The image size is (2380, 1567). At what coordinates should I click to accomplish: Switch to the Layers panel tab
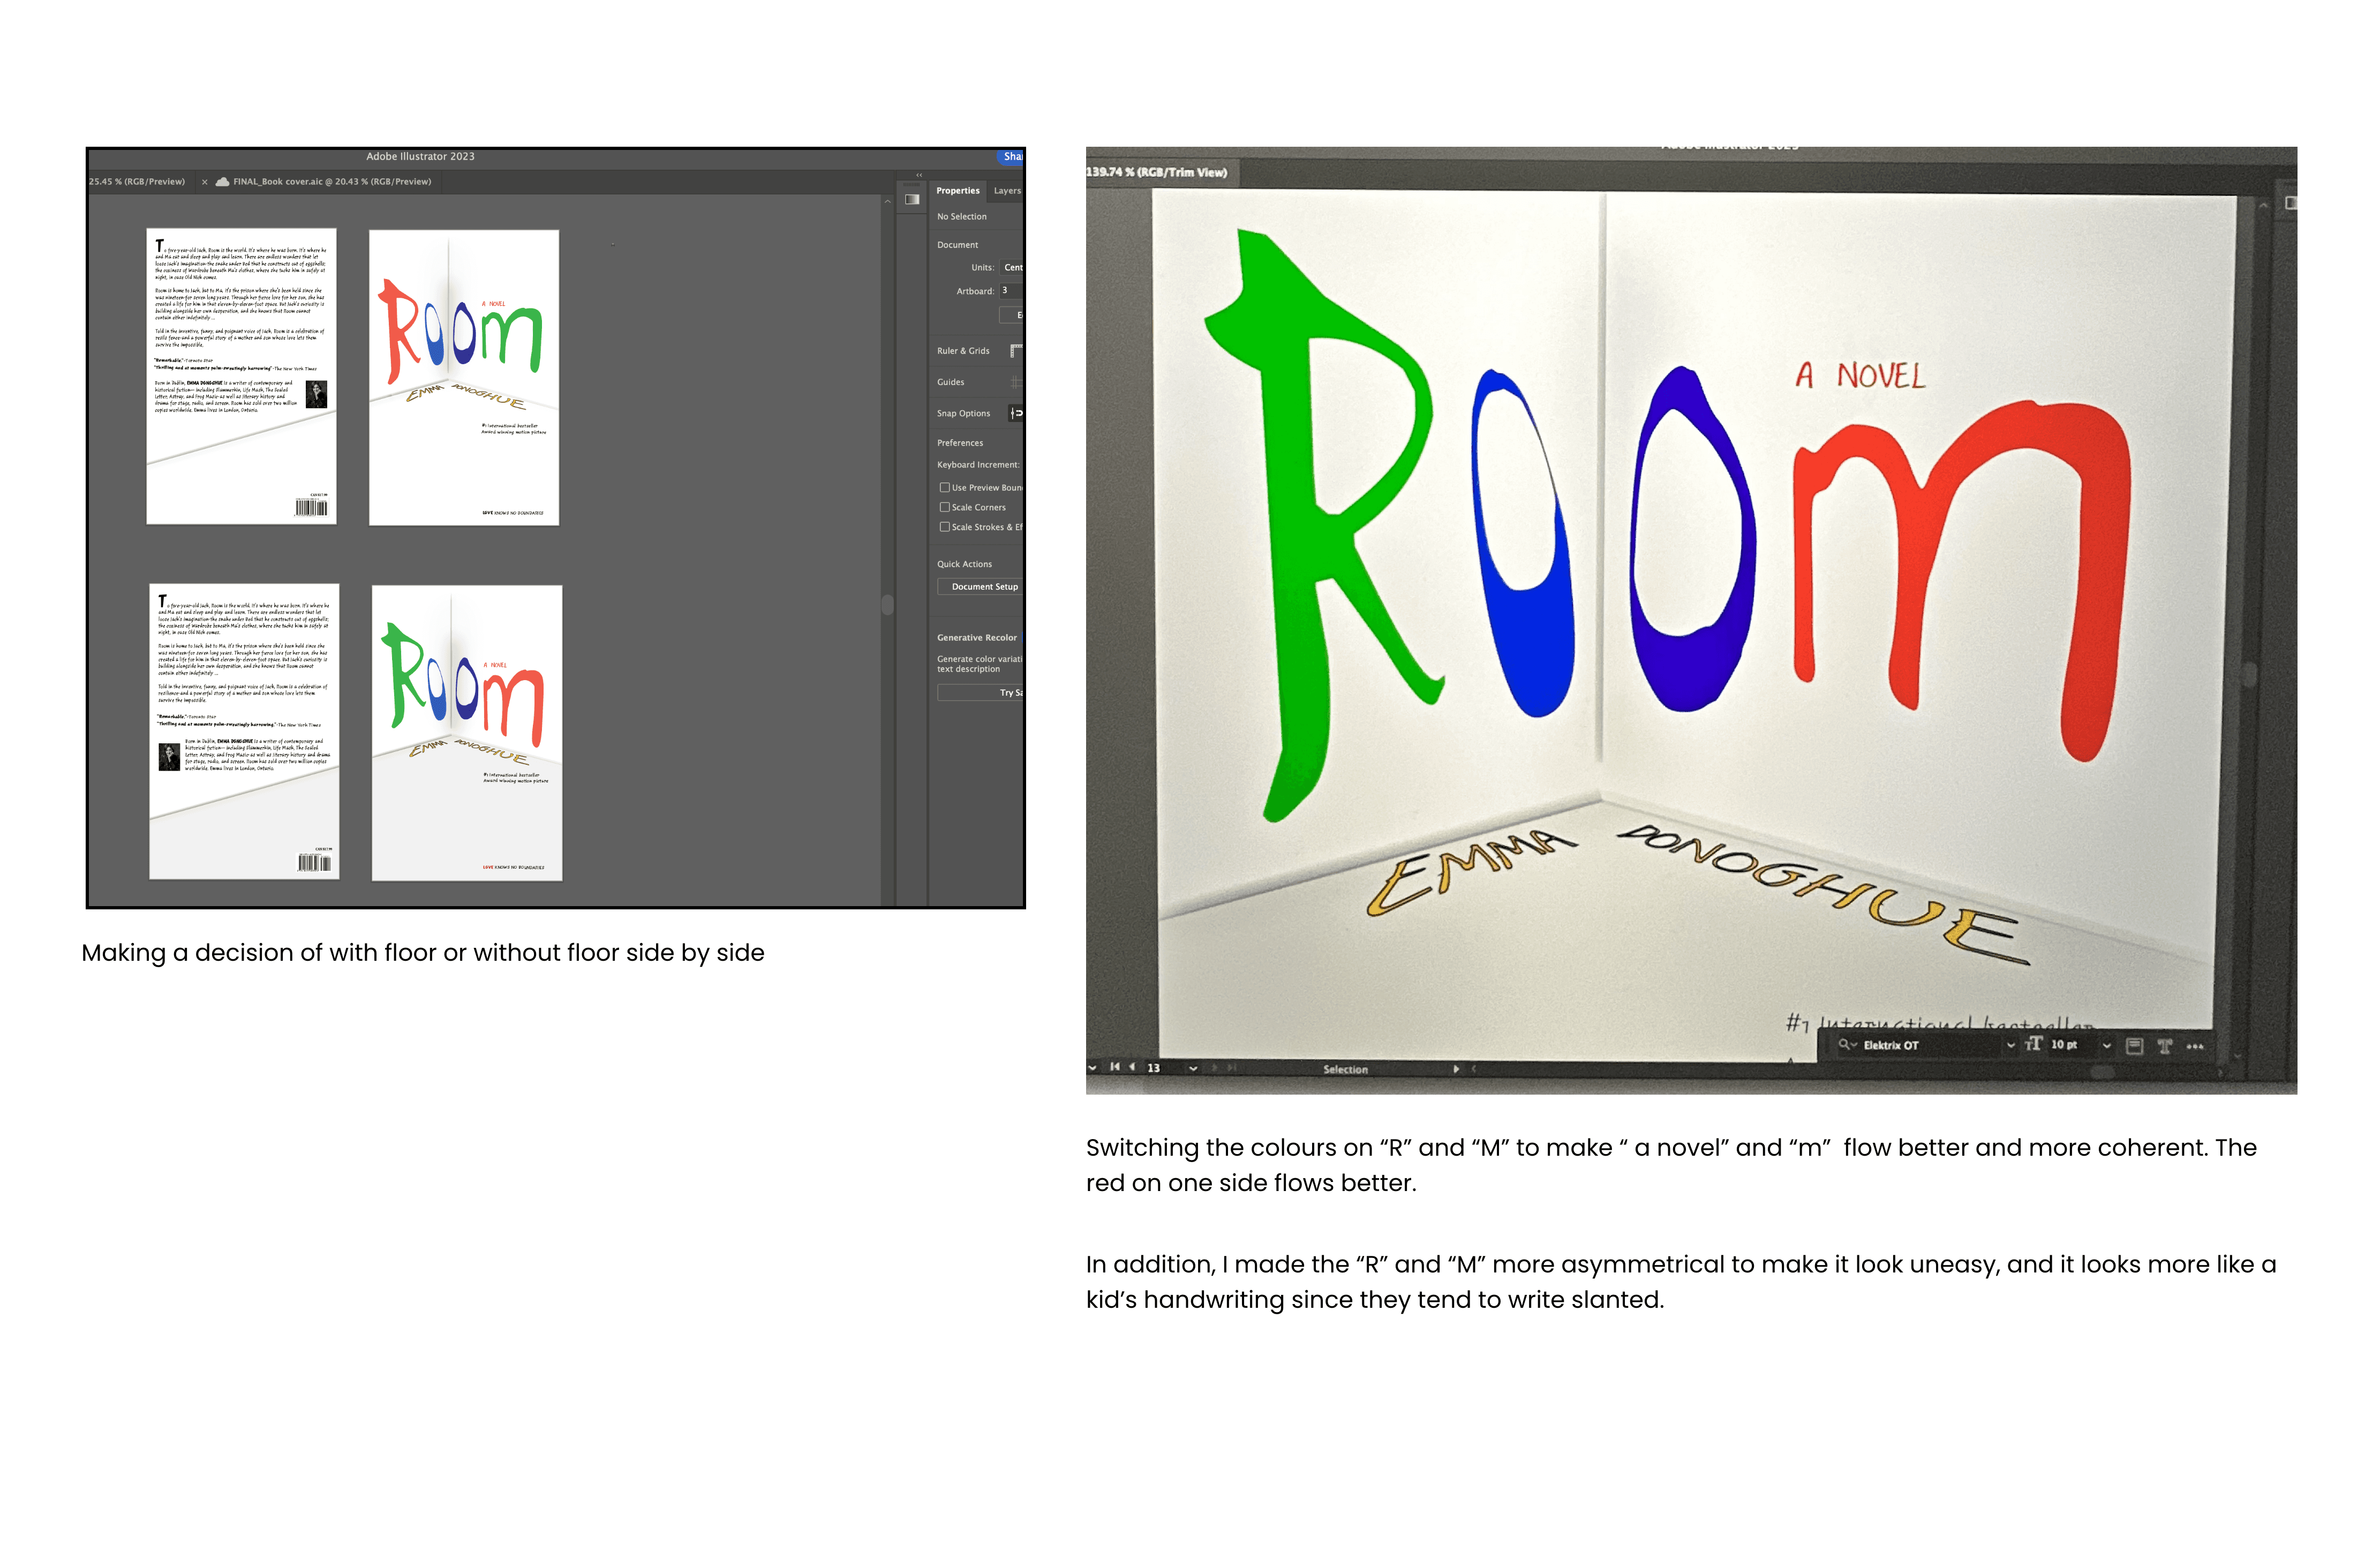[1006, 191]
